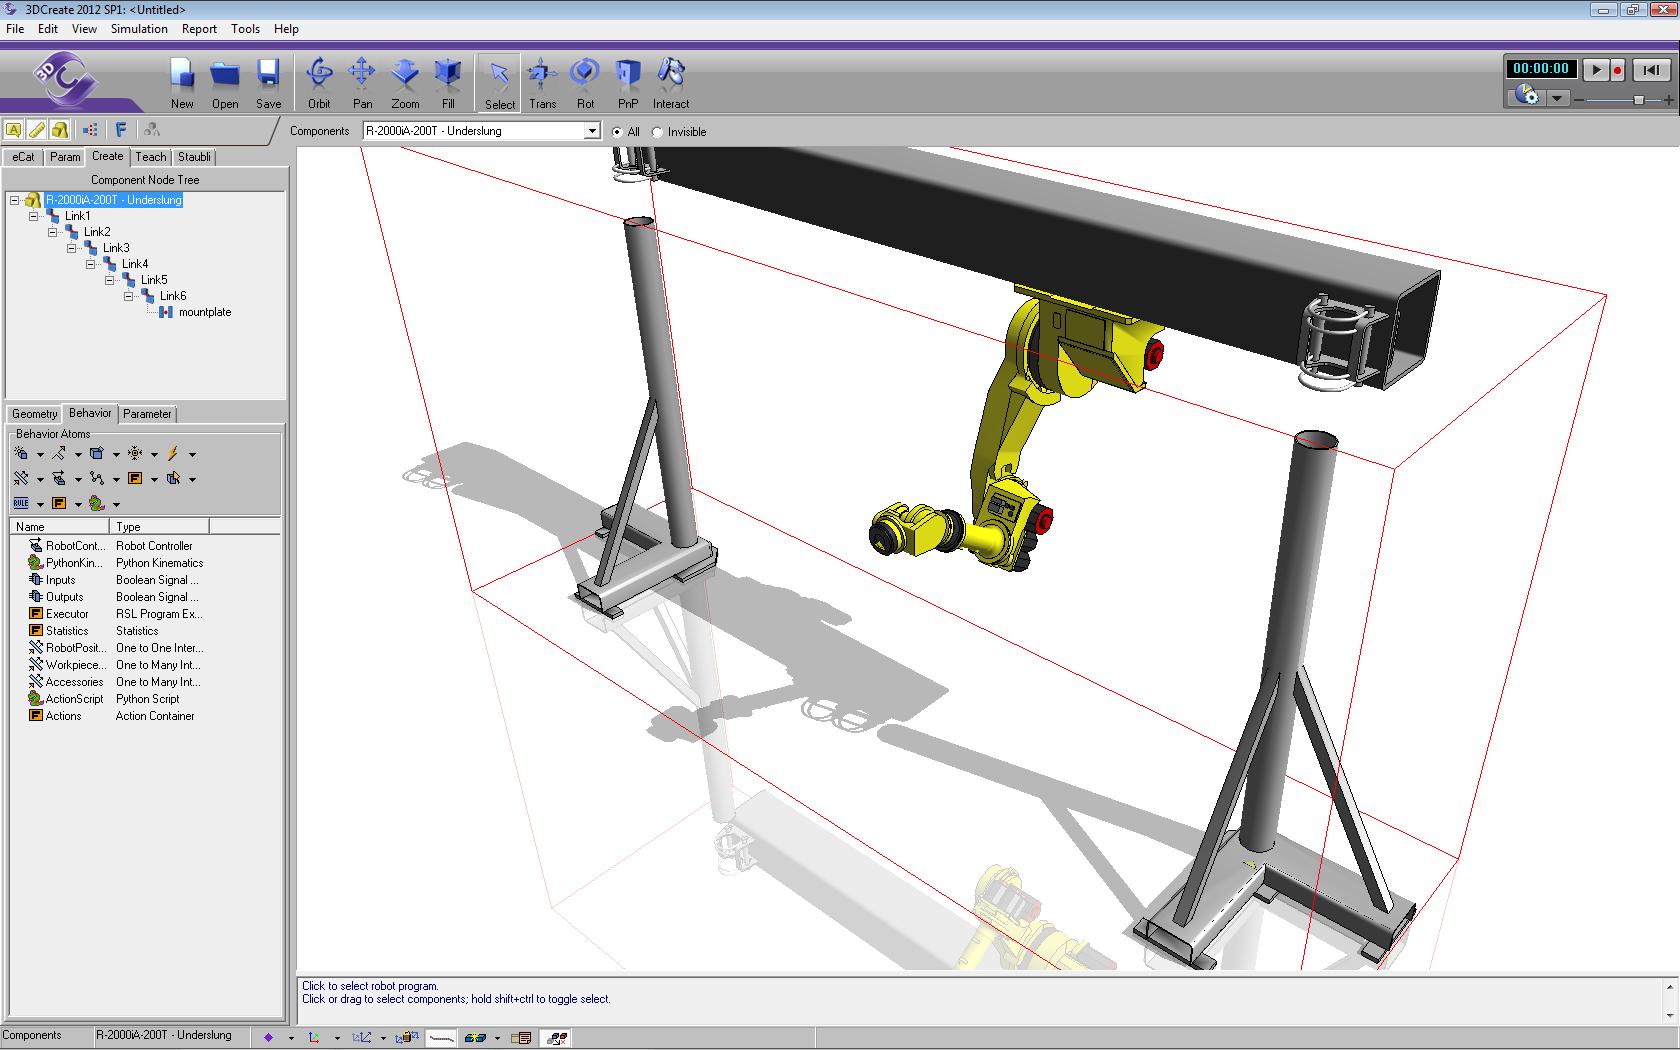Click the plus end of speed slider
This screenshot has width=1680, height=1050.
click(1670, 100)
